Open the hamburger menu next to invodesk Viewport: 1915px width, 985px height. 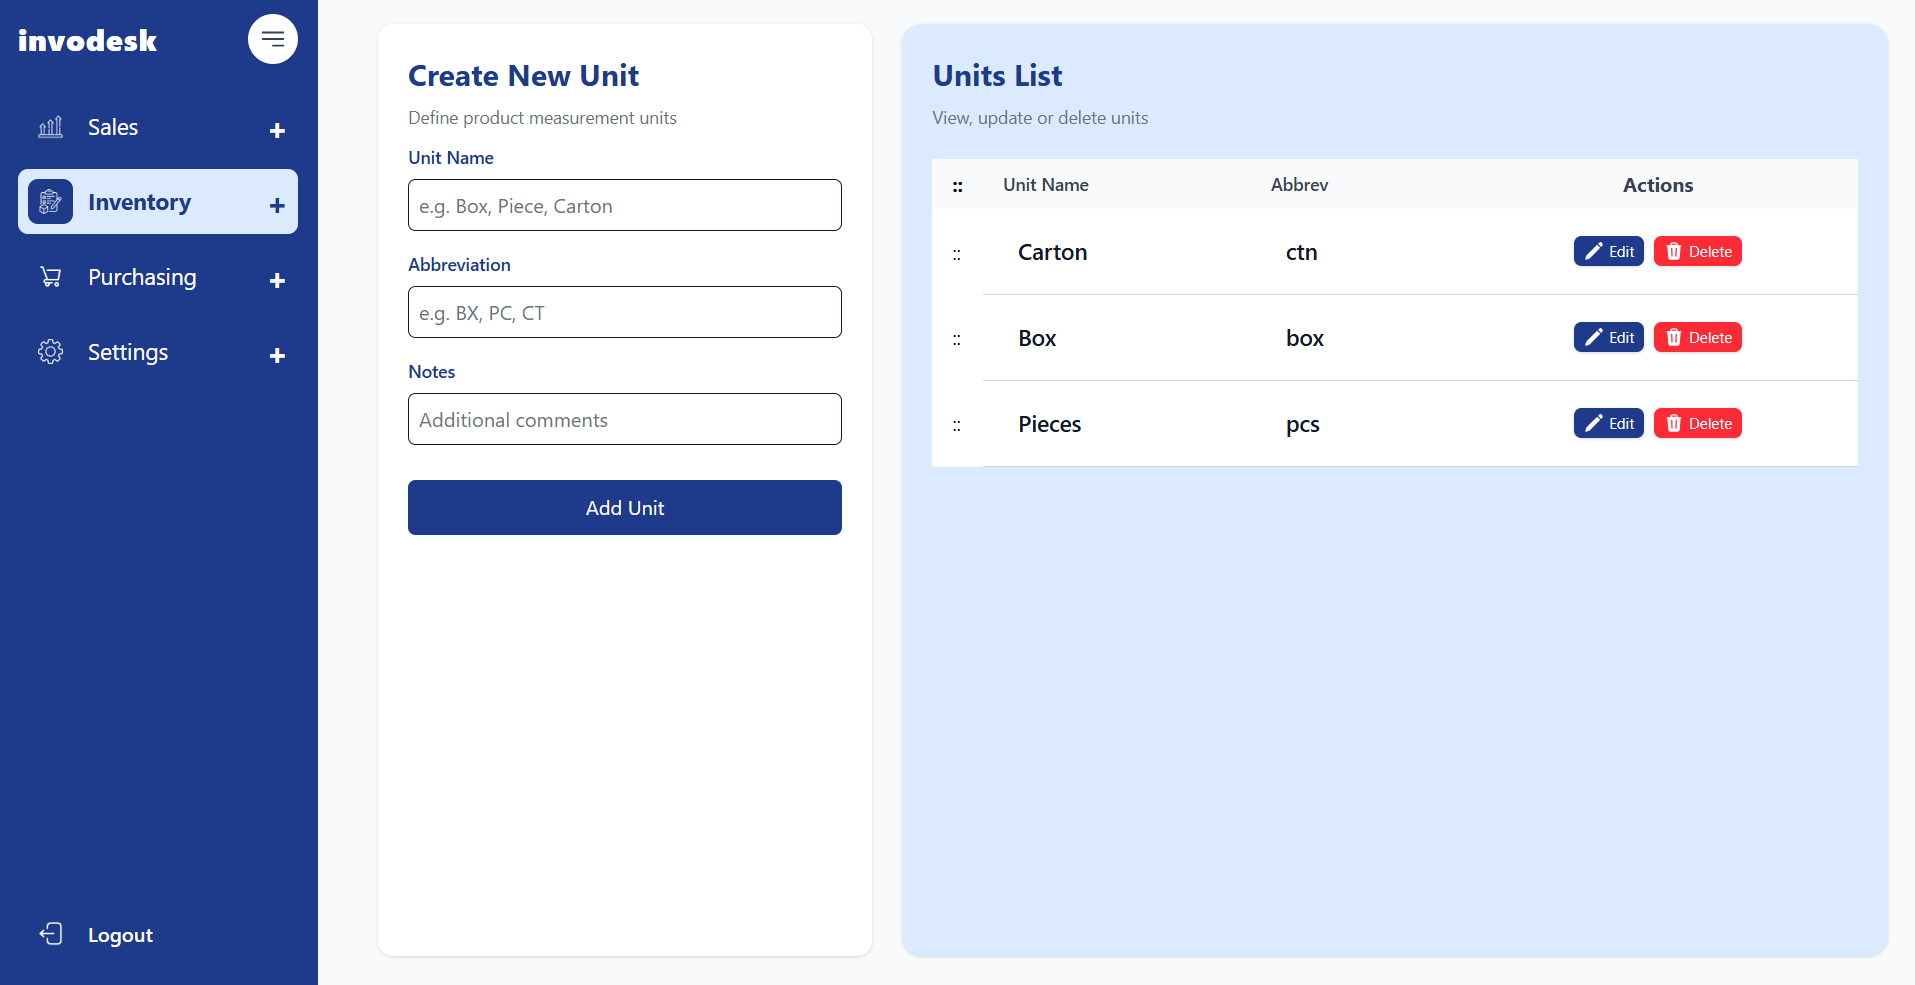click(x=272, y=39)
